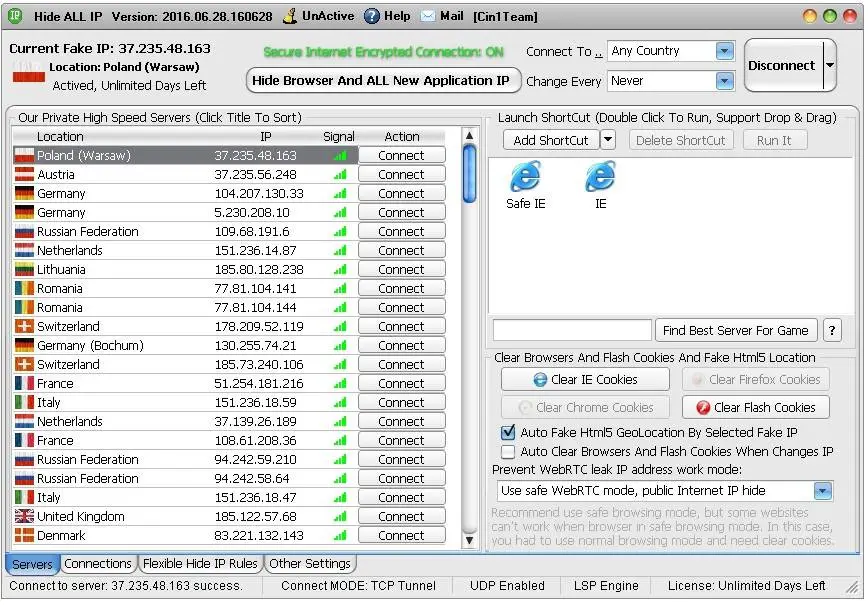Screen dimensions: 868x605
Task: Click the signal bars for 109.68.191.6
Action: coord(340,232)
